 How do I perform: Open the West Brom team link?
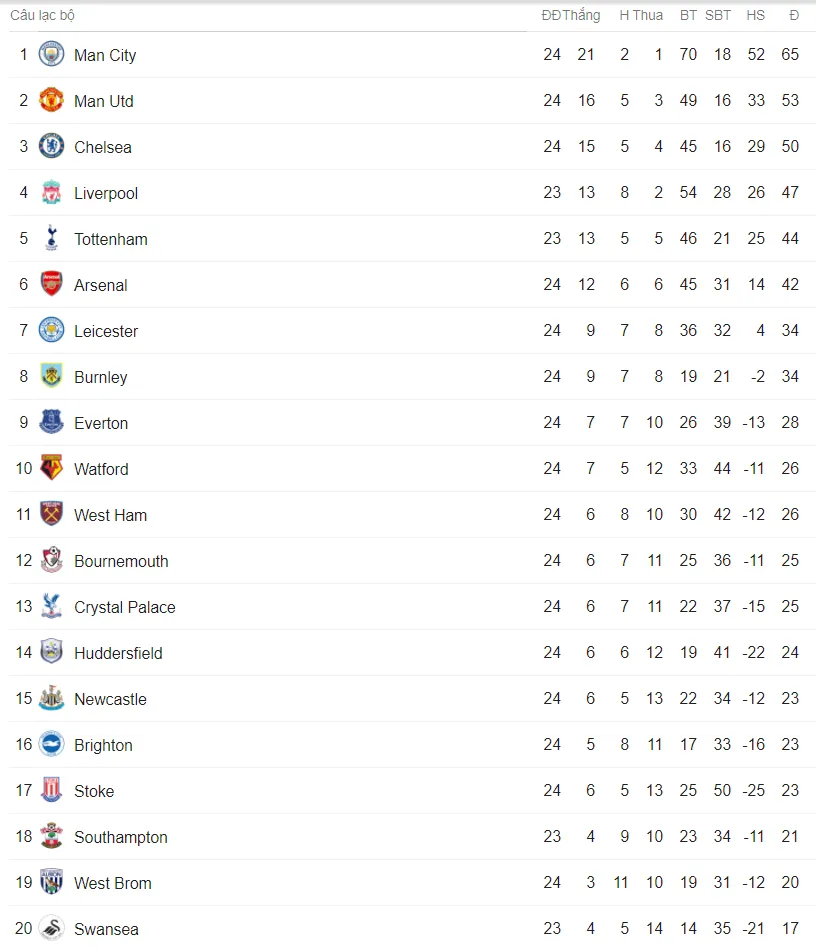point(113,883)
